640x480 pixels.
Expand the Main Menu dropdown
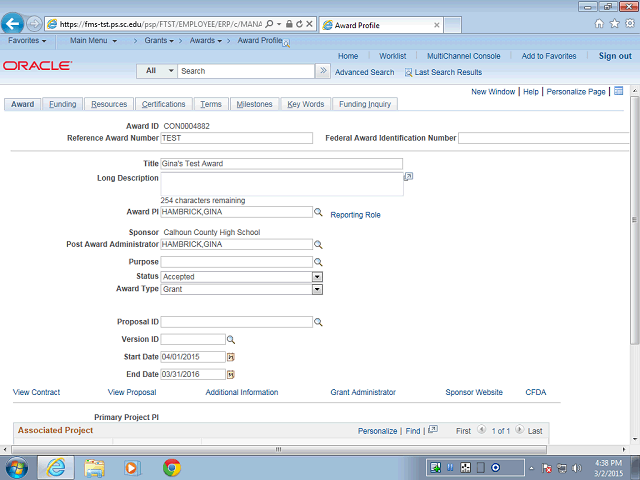click(x=93, y=40)
